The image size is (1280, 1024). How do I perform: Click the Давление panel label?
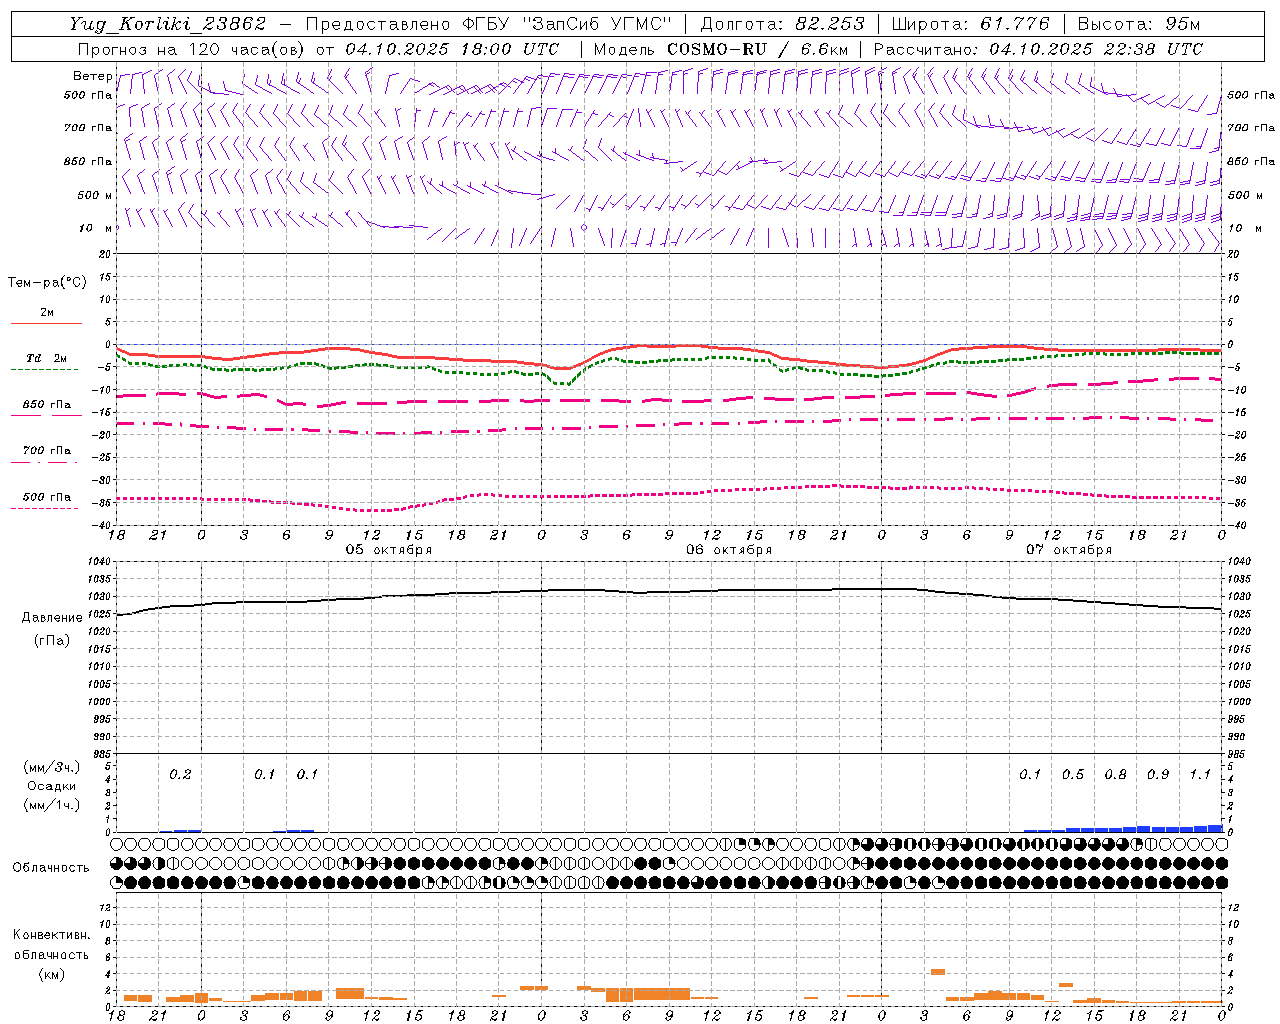pos(52,618)
